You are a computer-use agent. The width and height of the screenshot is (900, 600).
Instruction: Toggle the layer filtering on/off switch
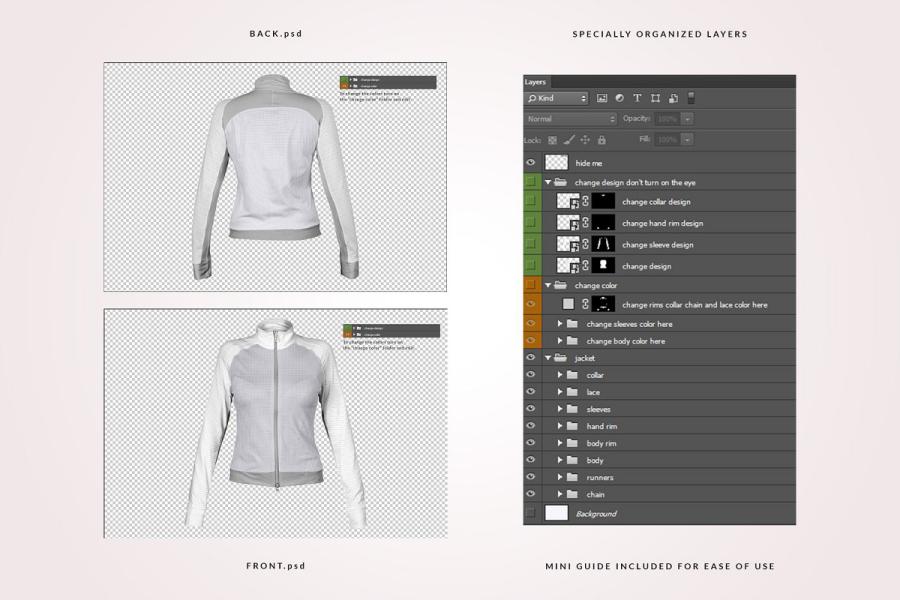click(691, 98)
